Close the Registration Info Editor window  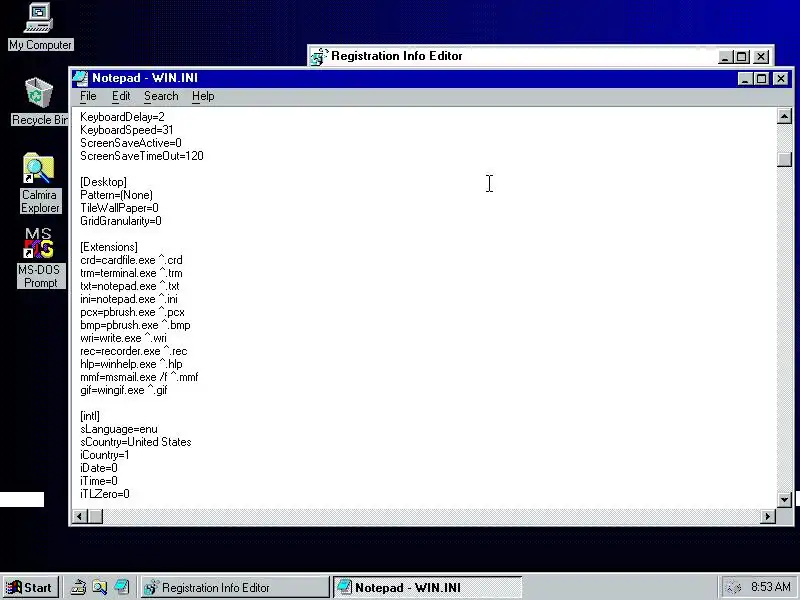click(761, 57)
